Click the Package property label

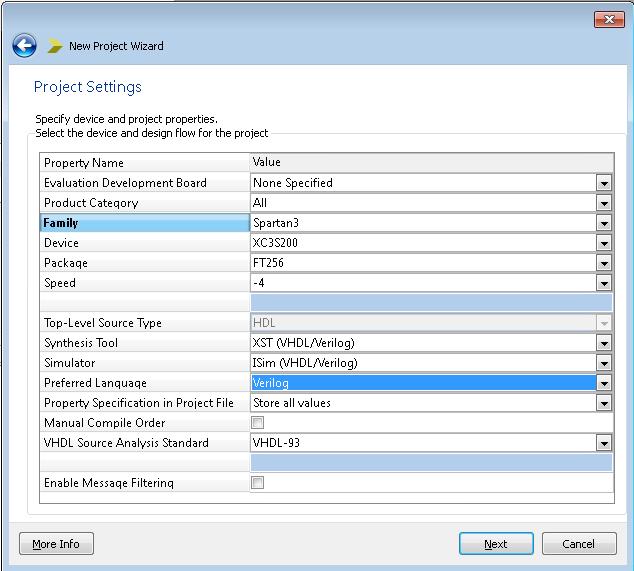click(66, 263)
